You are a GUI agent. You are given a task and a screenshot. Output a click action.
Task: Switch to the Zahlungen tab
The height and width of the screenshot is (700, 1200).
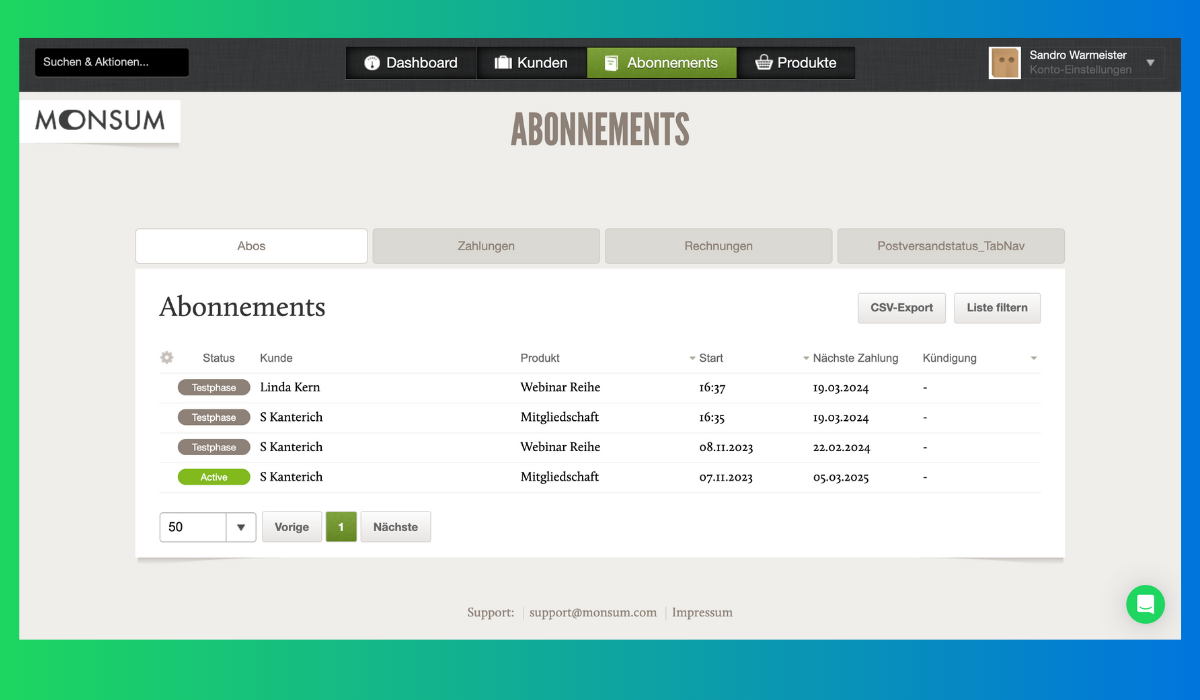(486, 246)
